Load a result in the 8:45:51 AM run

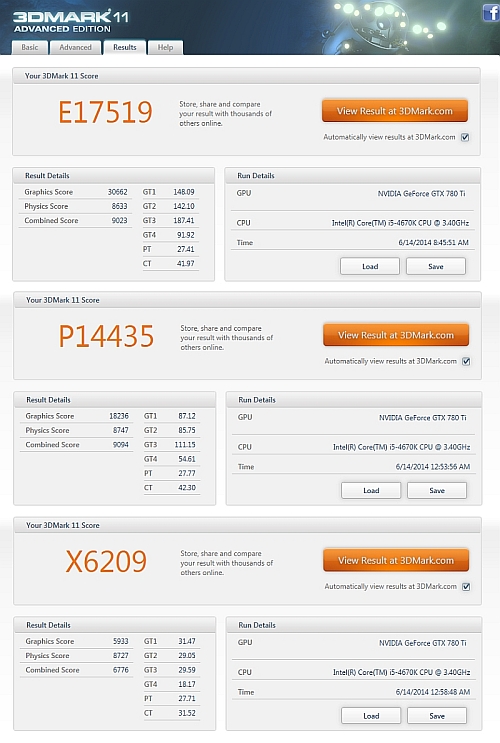(370, 266)
